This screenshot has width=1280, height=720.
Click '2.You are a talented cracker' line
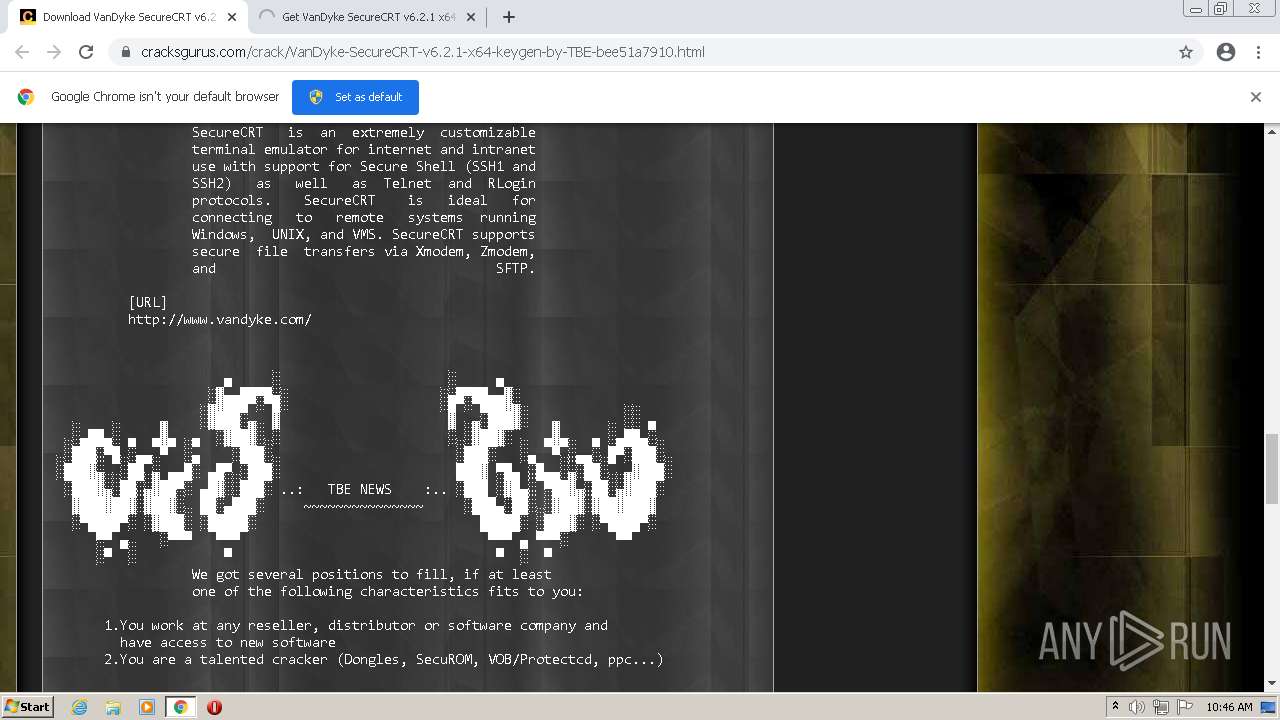[384, 659]
